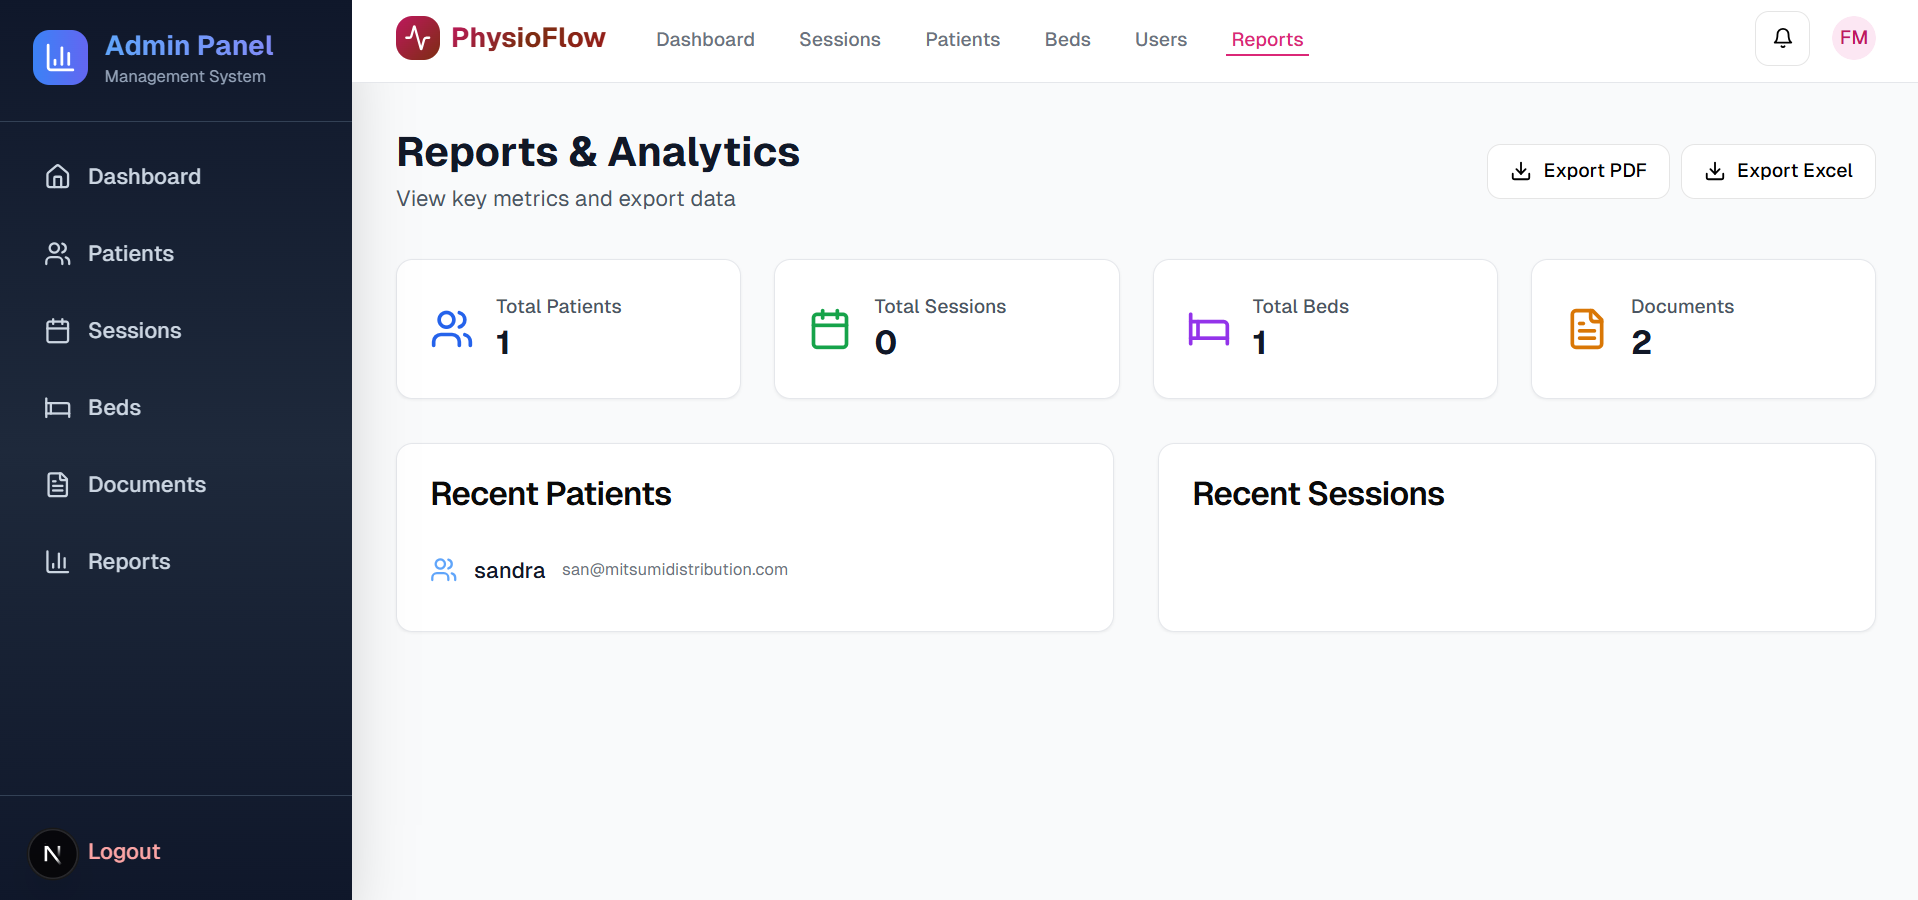1918x900 pixels.
Task: Log out using the Logout link
Action: click(x=124, y=851)
